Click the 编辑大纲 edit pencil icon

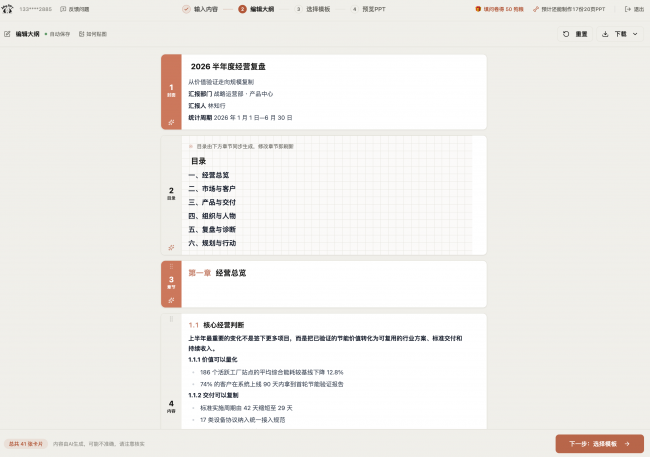(7, 34)
